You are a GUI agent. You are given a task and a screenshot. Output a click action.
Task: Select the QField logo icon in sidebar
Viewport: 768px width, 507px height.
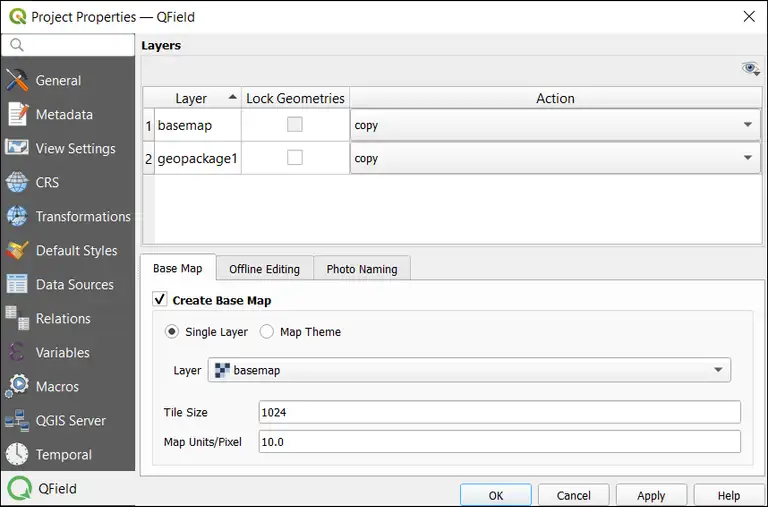[19, 488]
